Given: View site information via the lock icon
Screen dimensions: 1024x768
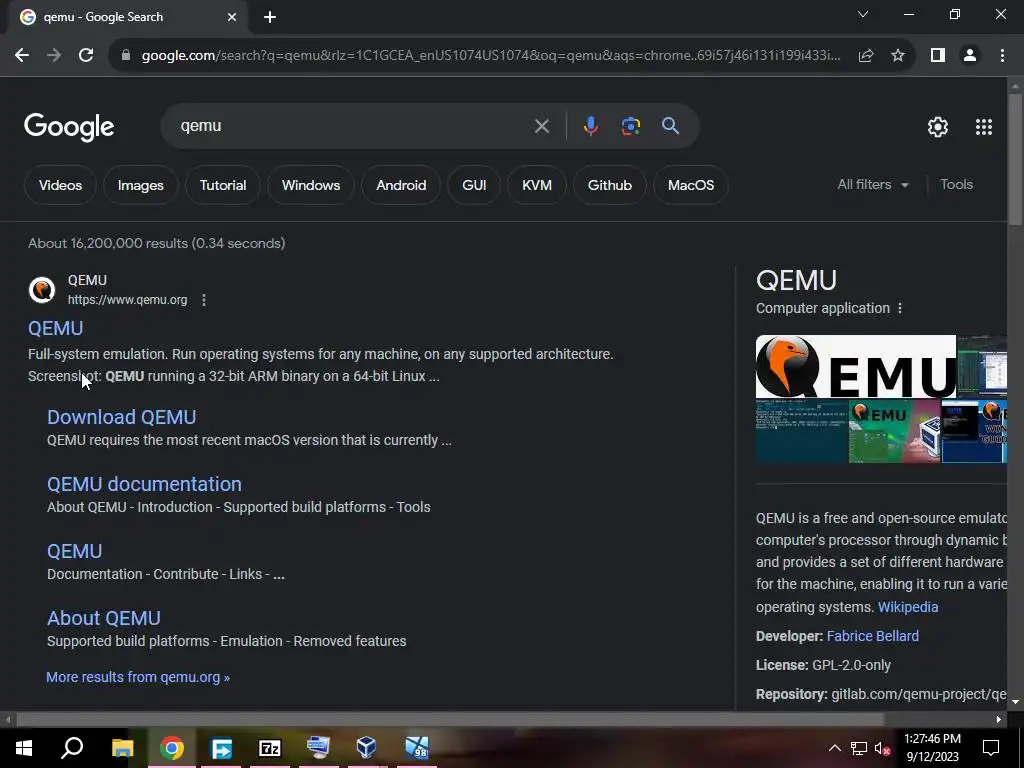Looking at the screenshot, I should (x=126, y=56).
